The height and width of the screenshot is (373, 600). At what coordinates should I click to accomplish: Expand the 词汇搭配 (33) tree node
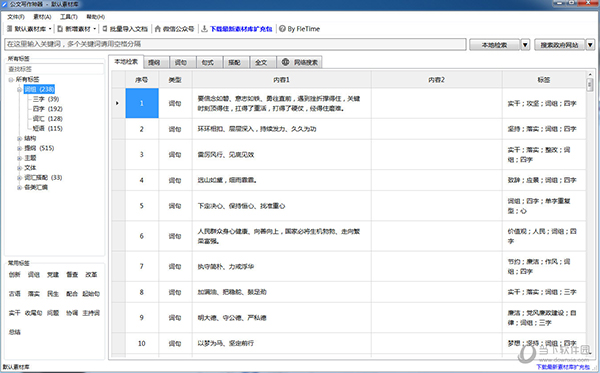19,178
